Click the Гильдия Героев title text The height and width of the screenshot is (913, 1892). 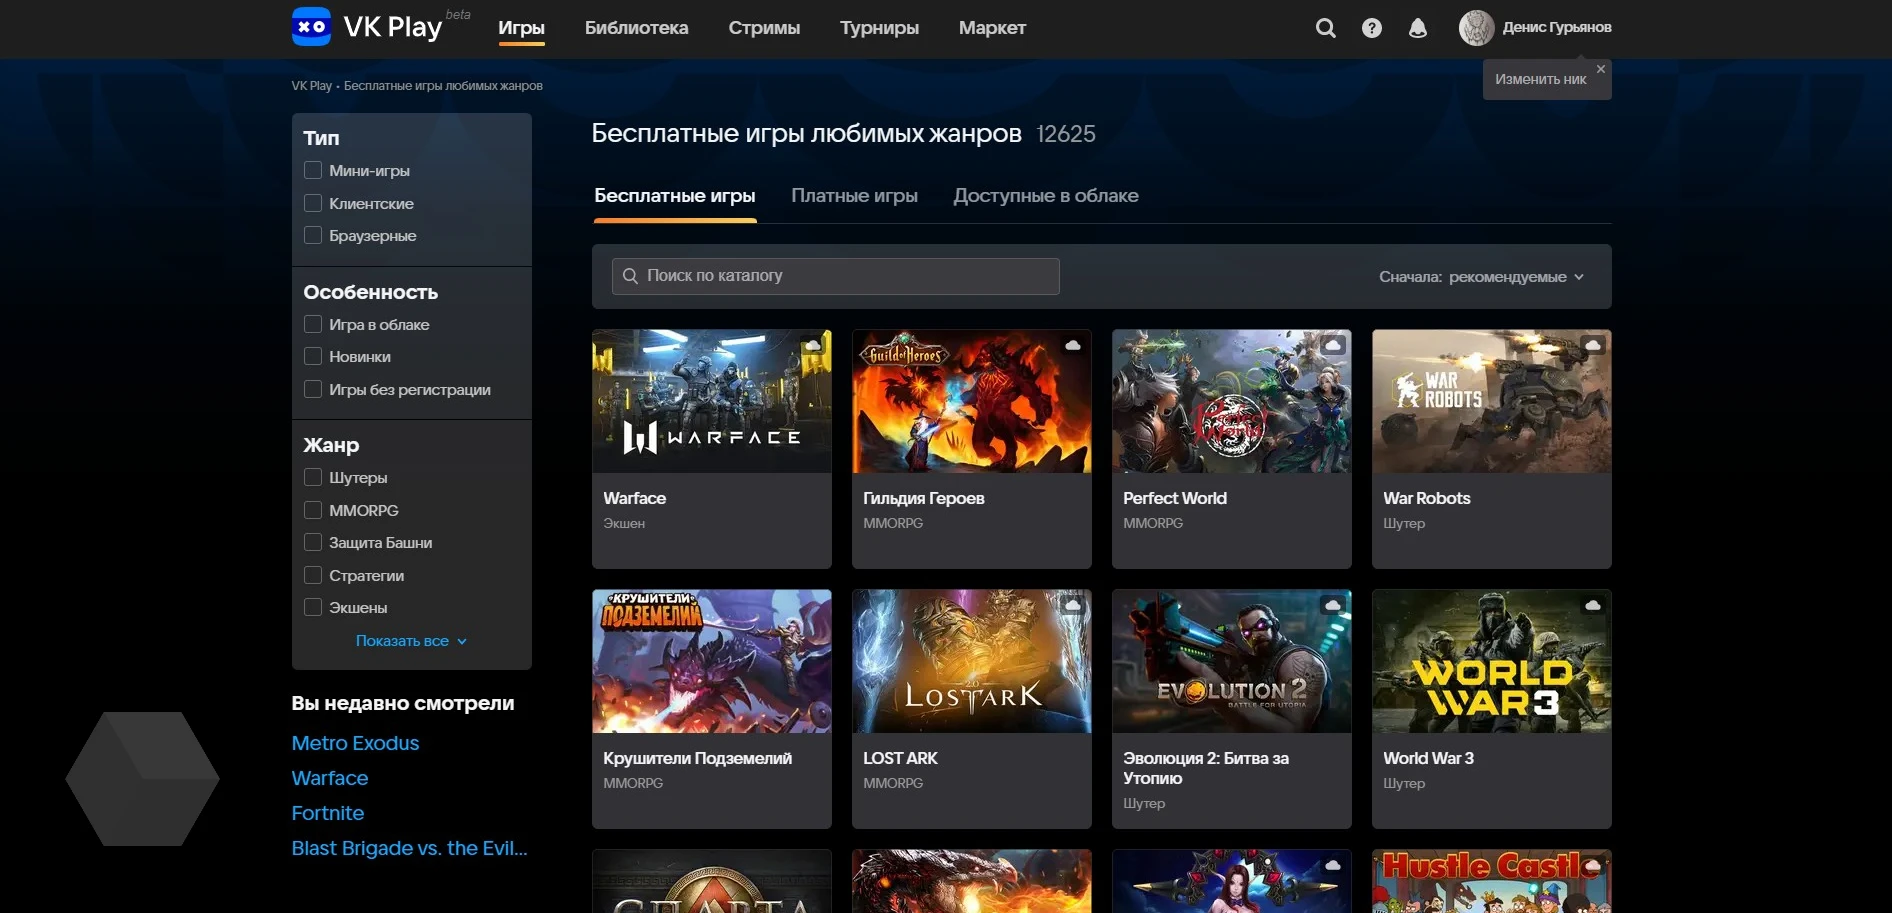923,498
